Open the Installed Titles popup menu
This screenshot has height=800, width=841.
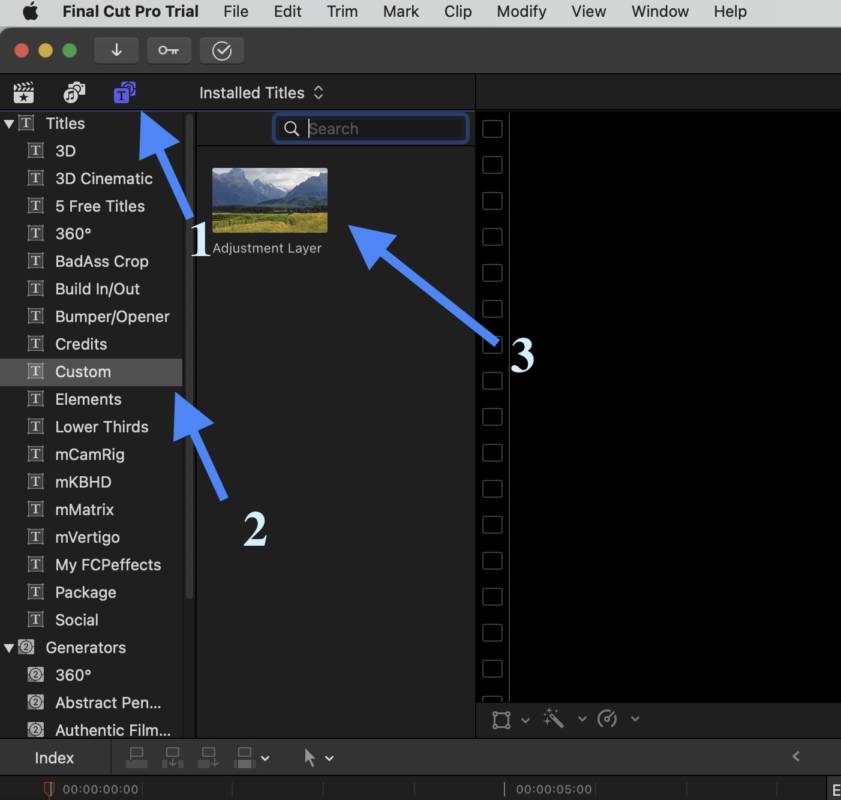pyautogui.click(x=261, y=93)
